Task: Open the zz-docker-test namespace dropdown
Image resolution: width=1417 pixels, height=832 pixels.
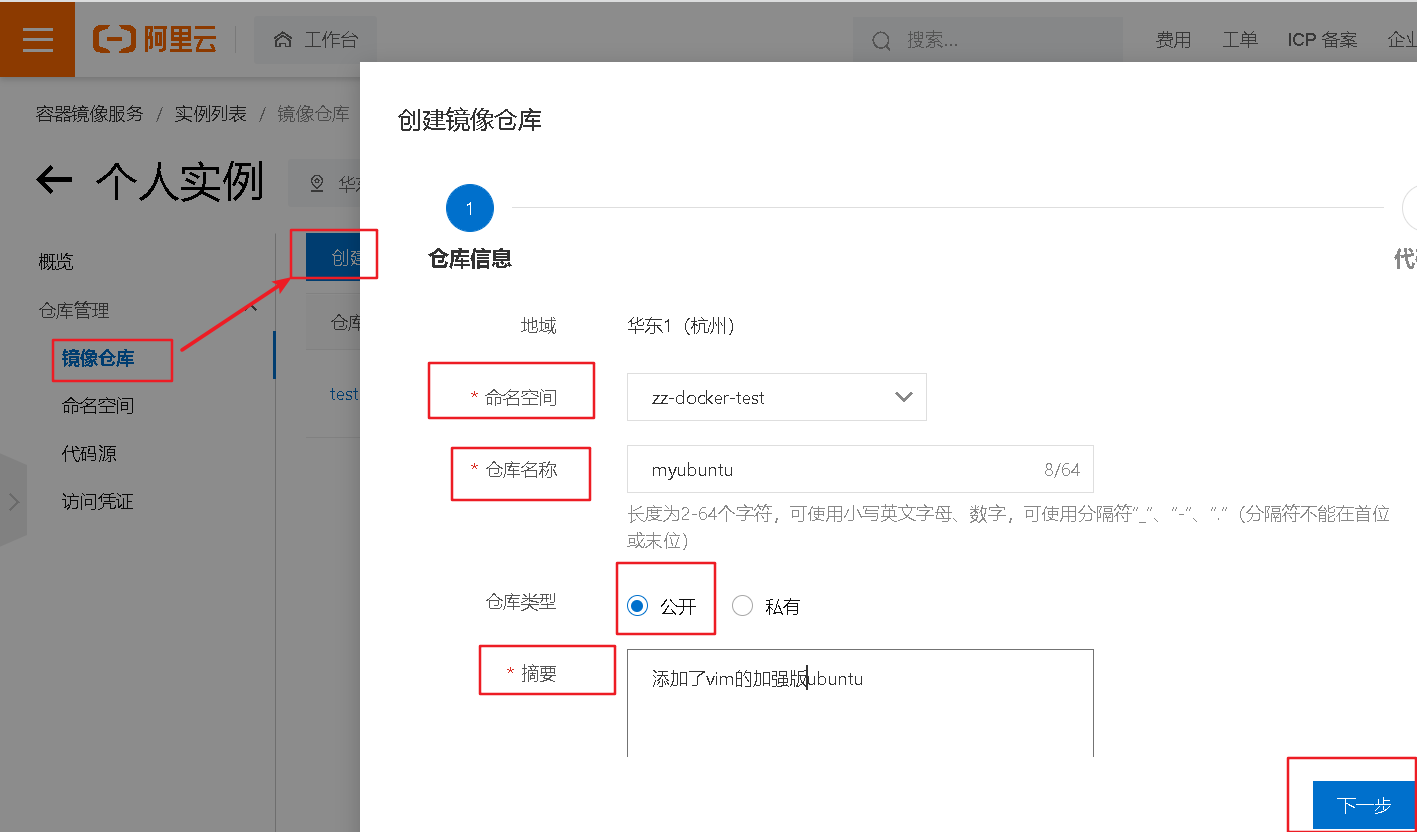Action: click(777, 397)
